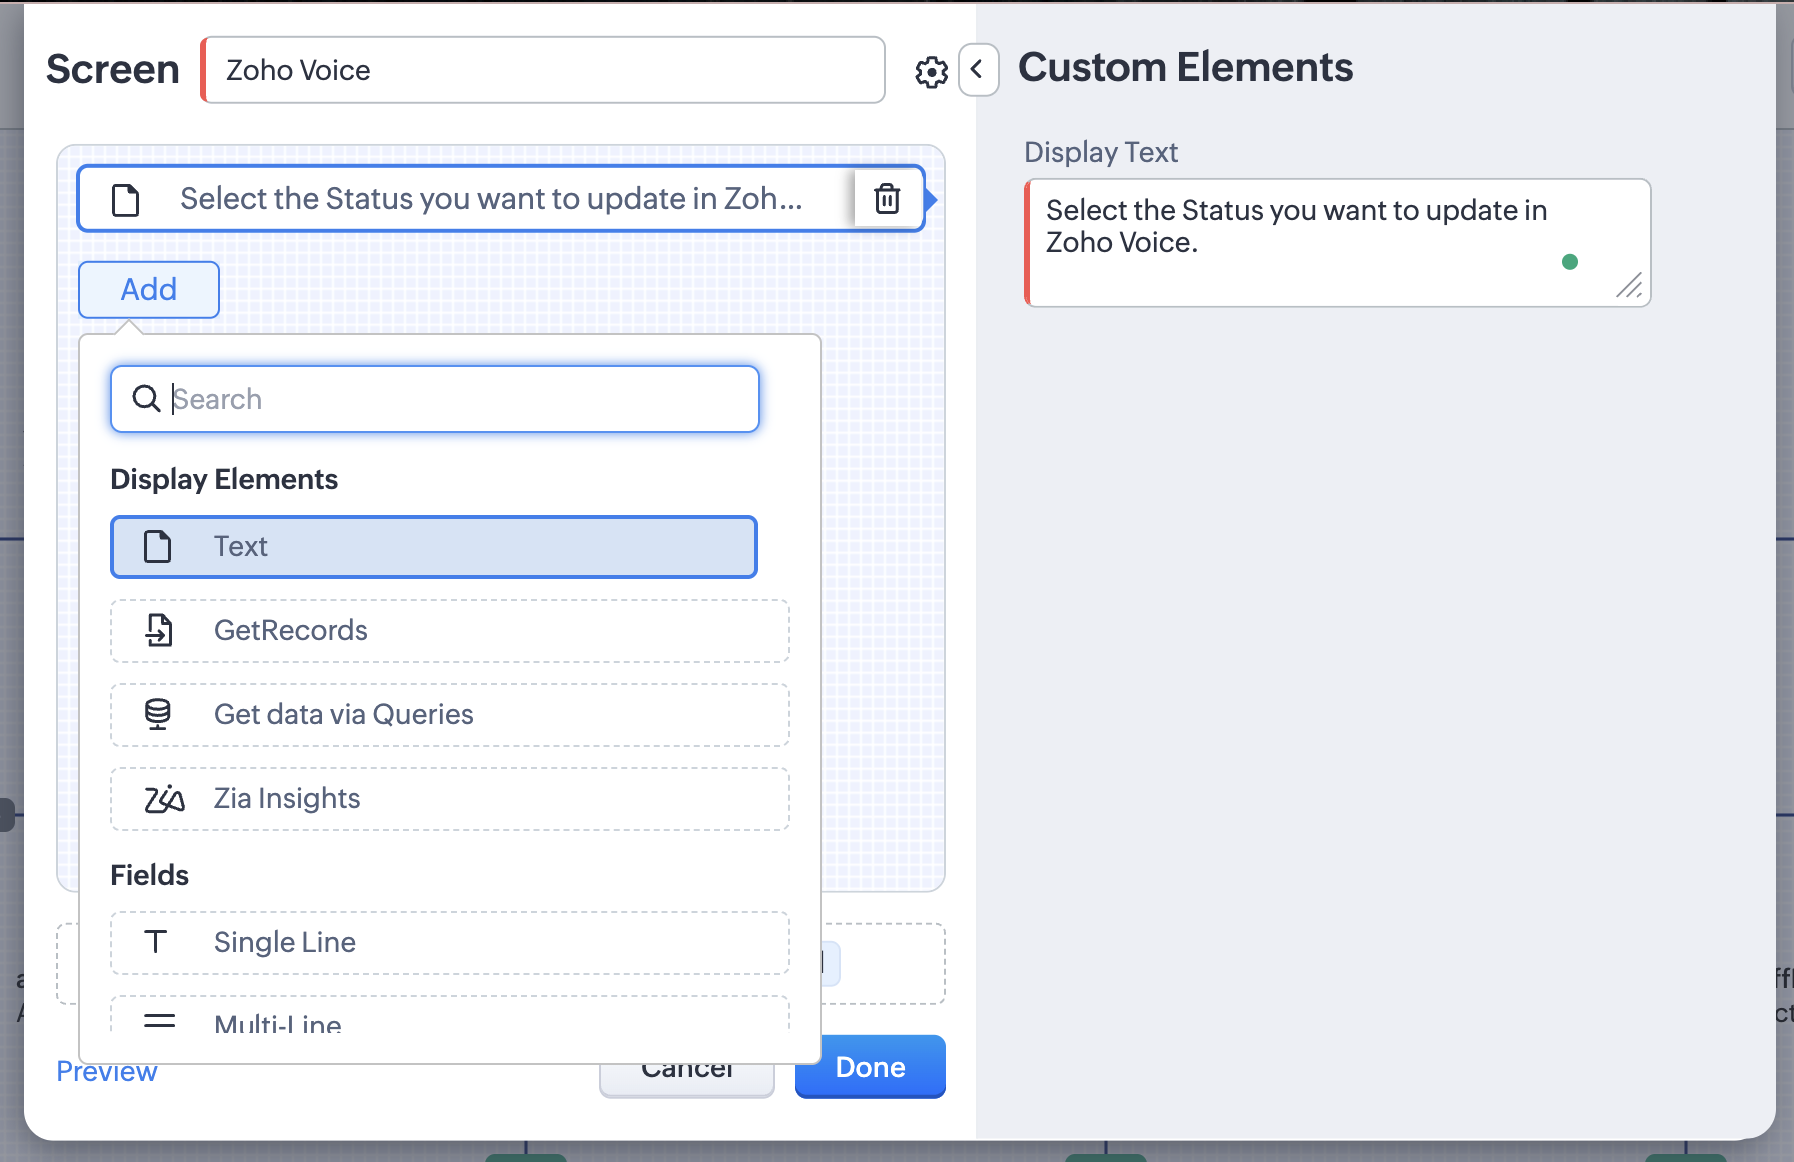Collapse the Custom Elements panel with chevron
1794x1162 pixels.
click(x=978, y=70)
